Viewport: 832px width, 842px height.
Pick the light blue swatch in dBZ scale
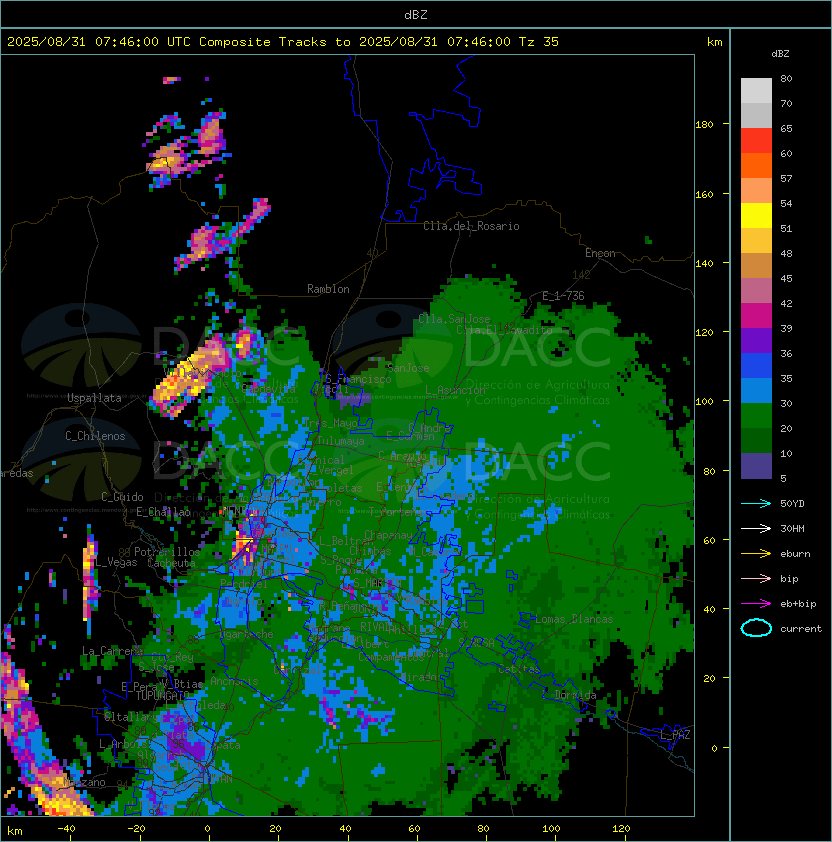756,391
